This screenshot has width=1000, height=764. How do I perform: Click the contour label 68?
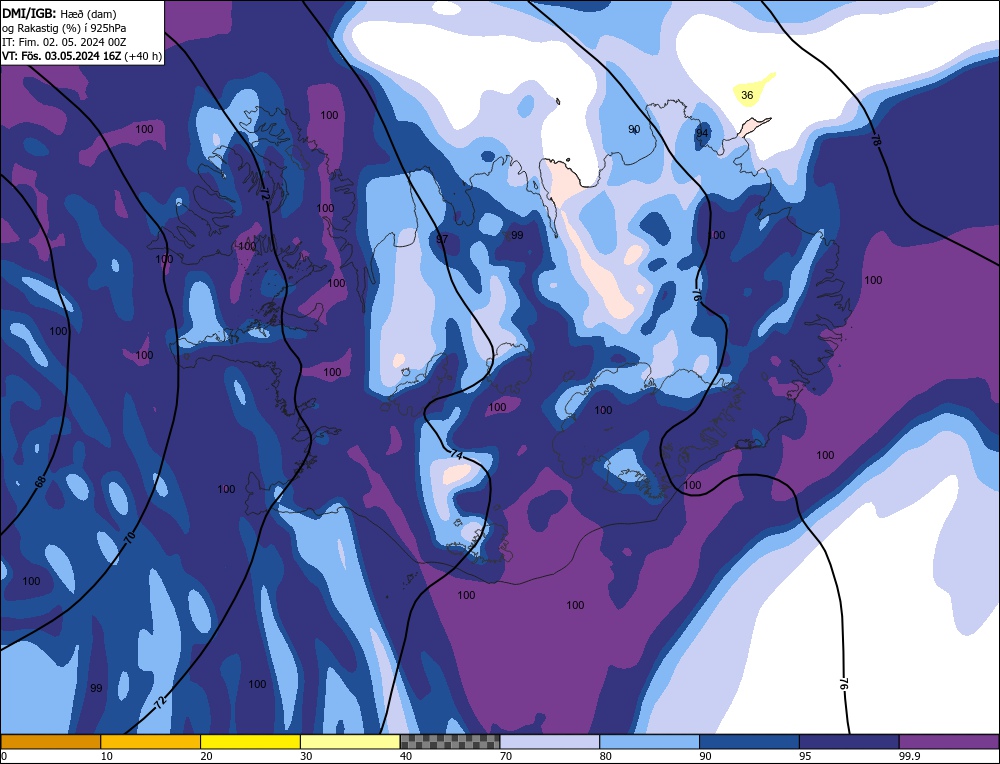click(40, 481)
